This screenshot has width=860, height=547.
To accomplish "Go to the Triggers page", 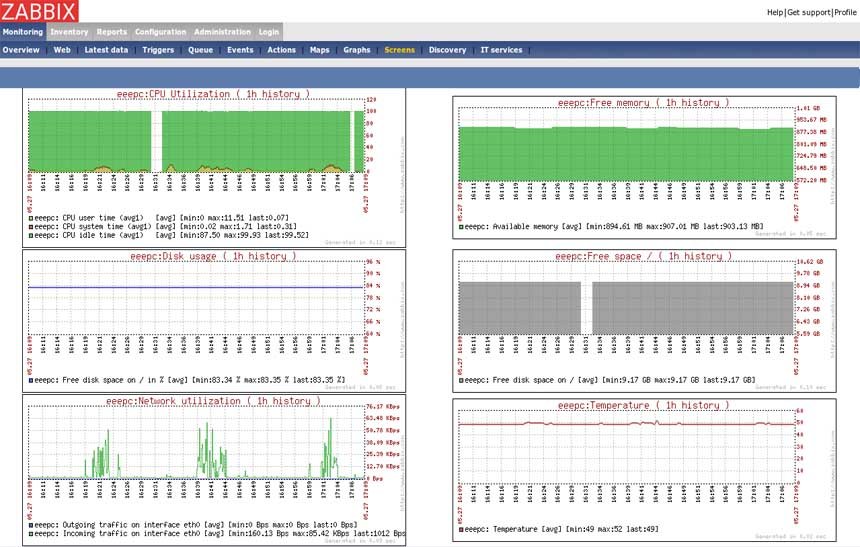I will [x=158, y=50].
